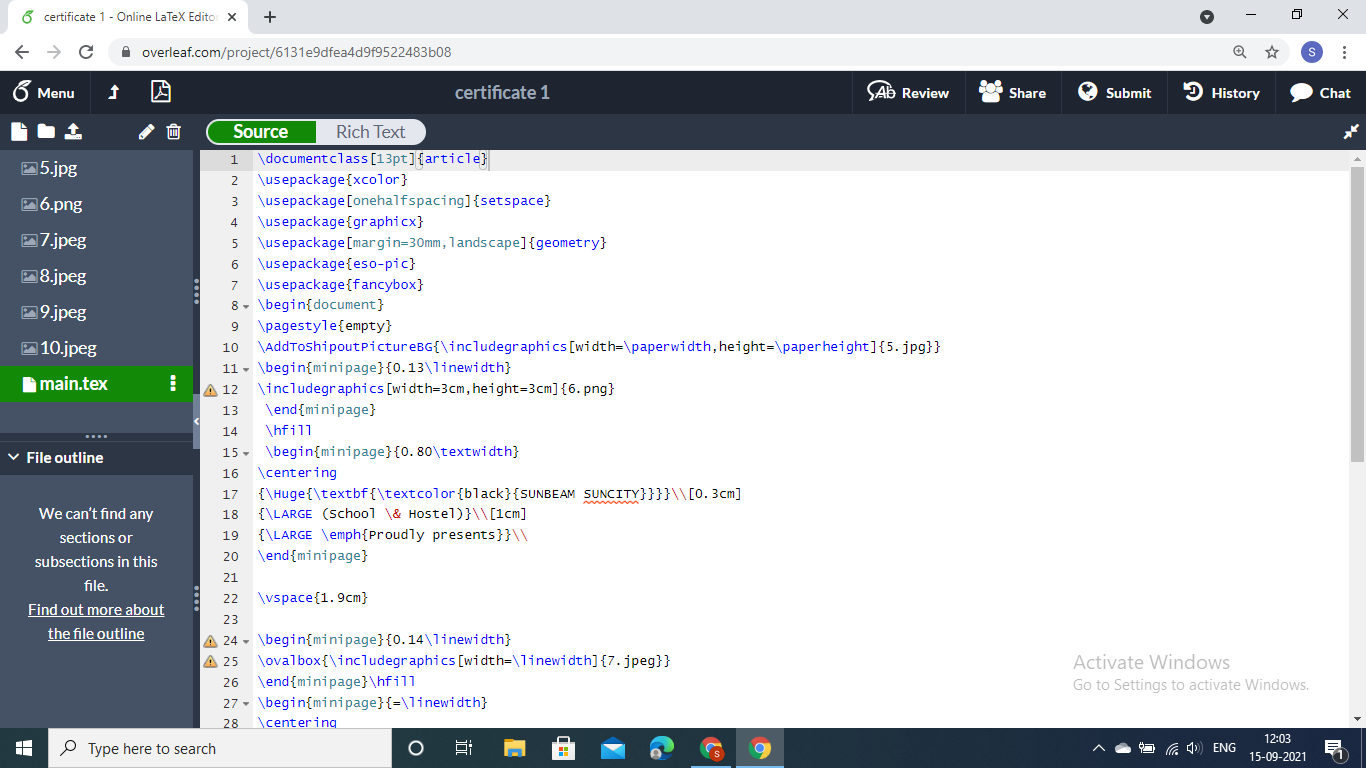Image resolution: width=1366 pixels, height=768 pixels.
Task: Rename the file with the pencil icon
Action: tap(146, 131)
